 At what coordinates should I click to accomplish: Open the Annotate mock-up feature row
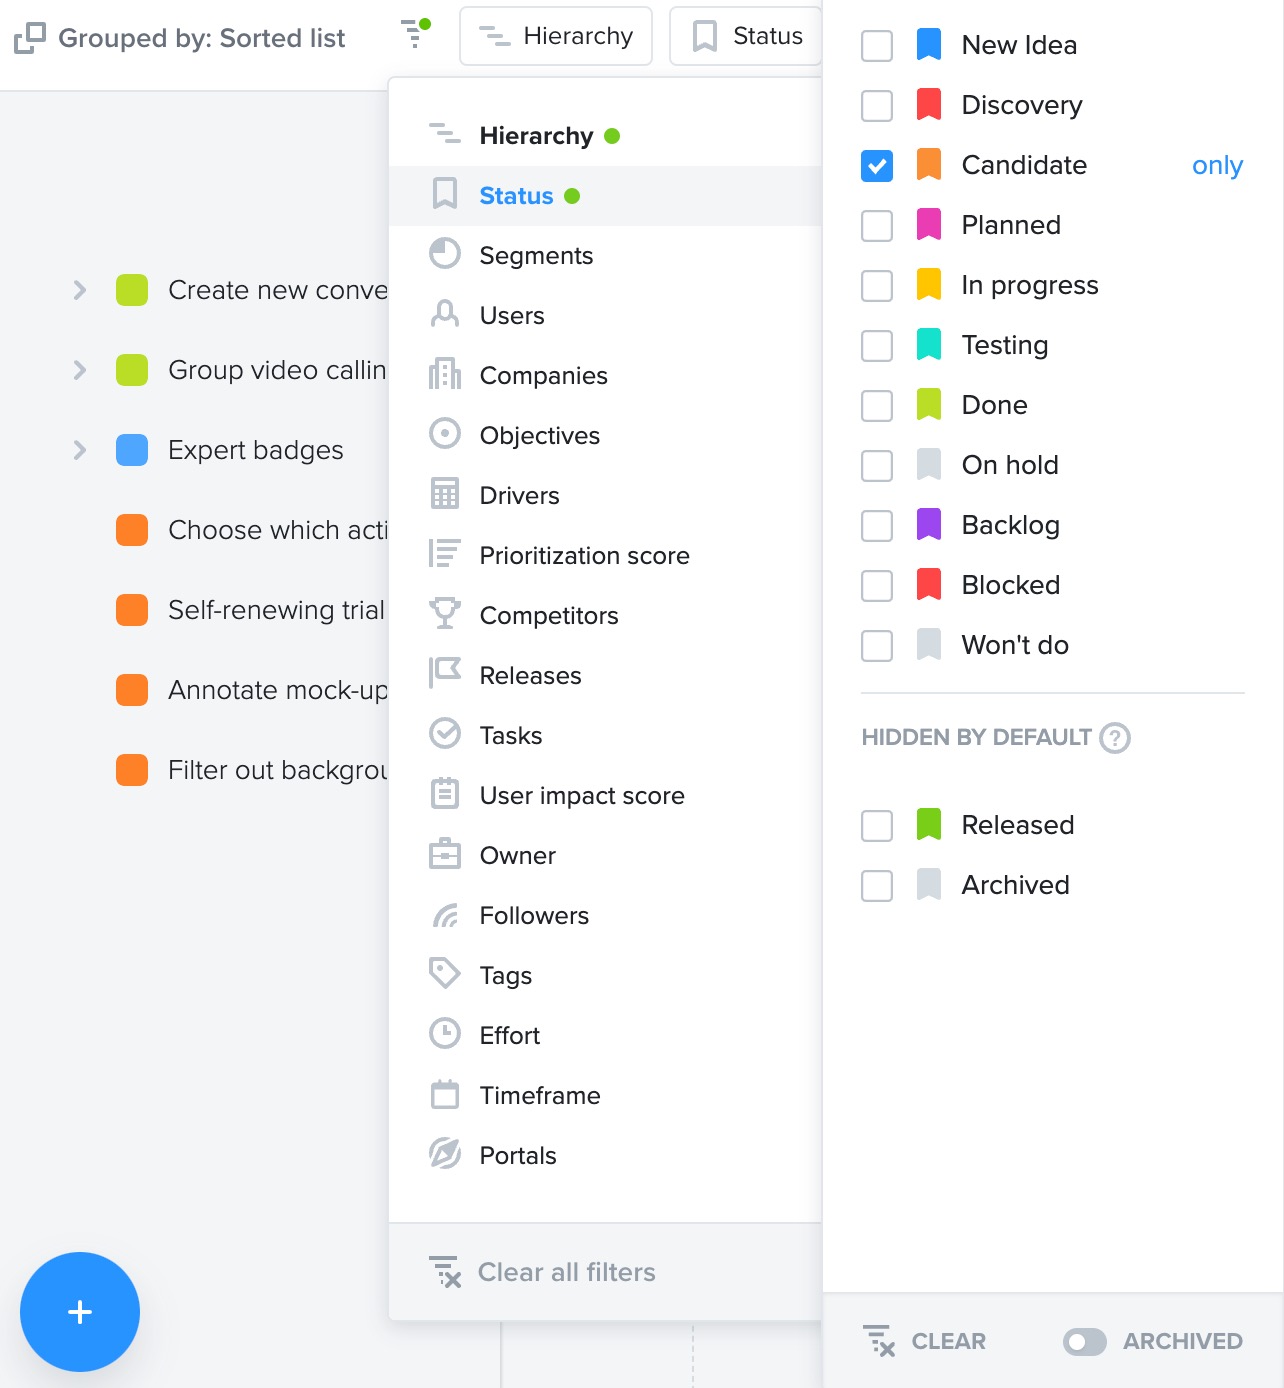pyautogui.click(x=277, y=690)
